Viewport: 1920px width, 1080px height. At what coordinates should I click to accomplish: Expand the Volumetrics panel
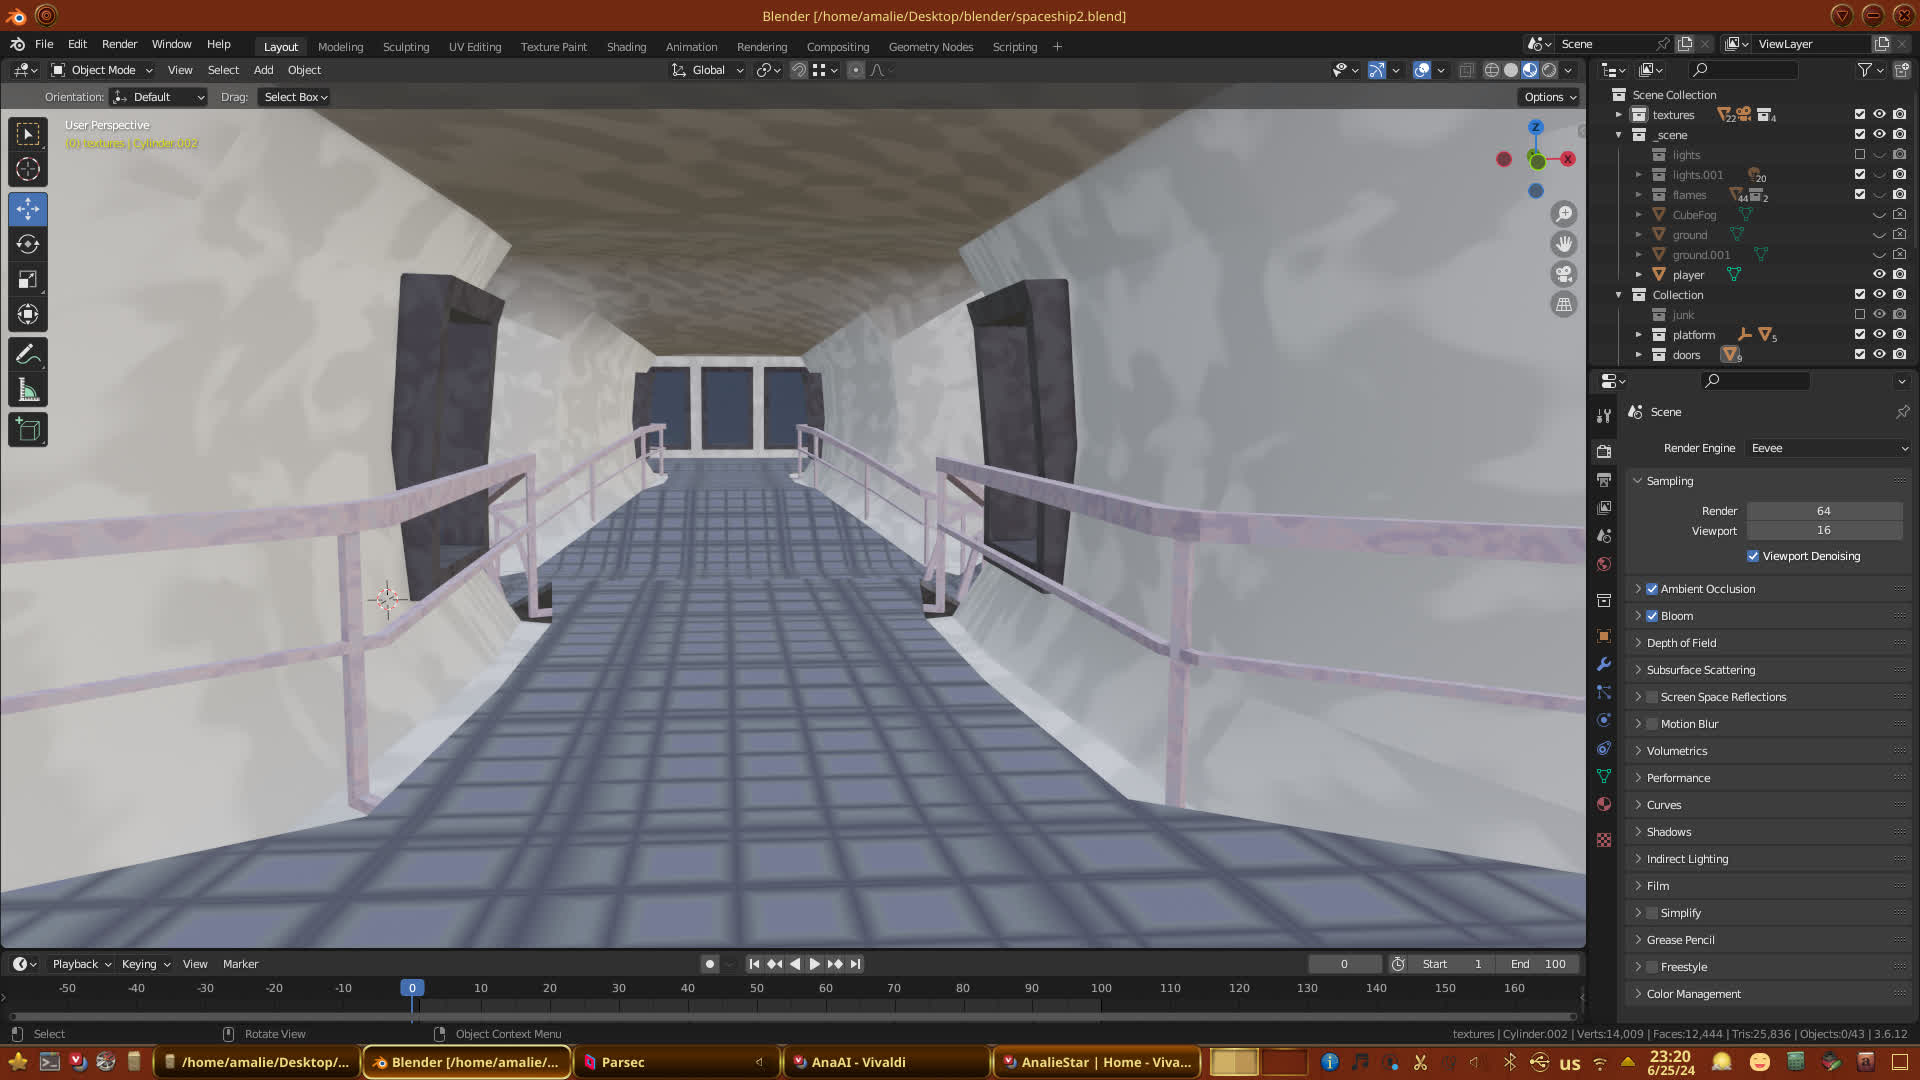[1677, 751]
